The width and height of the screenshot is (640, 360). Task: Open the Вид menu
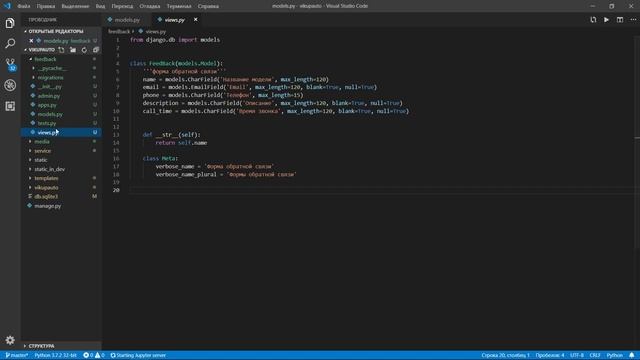(x=100, y=6)
